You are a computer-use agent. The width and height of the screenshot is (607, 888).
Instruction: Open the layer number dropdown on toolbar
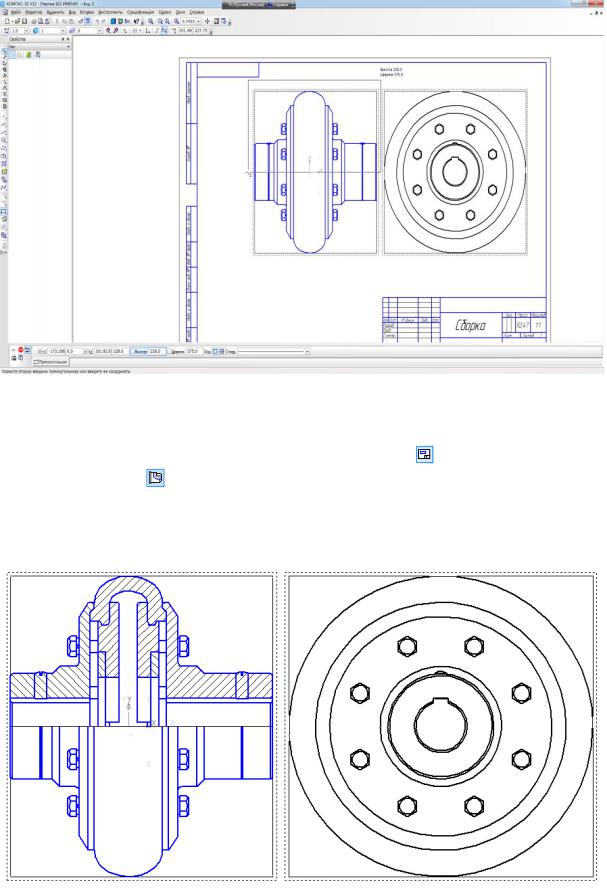pos(100,30)
